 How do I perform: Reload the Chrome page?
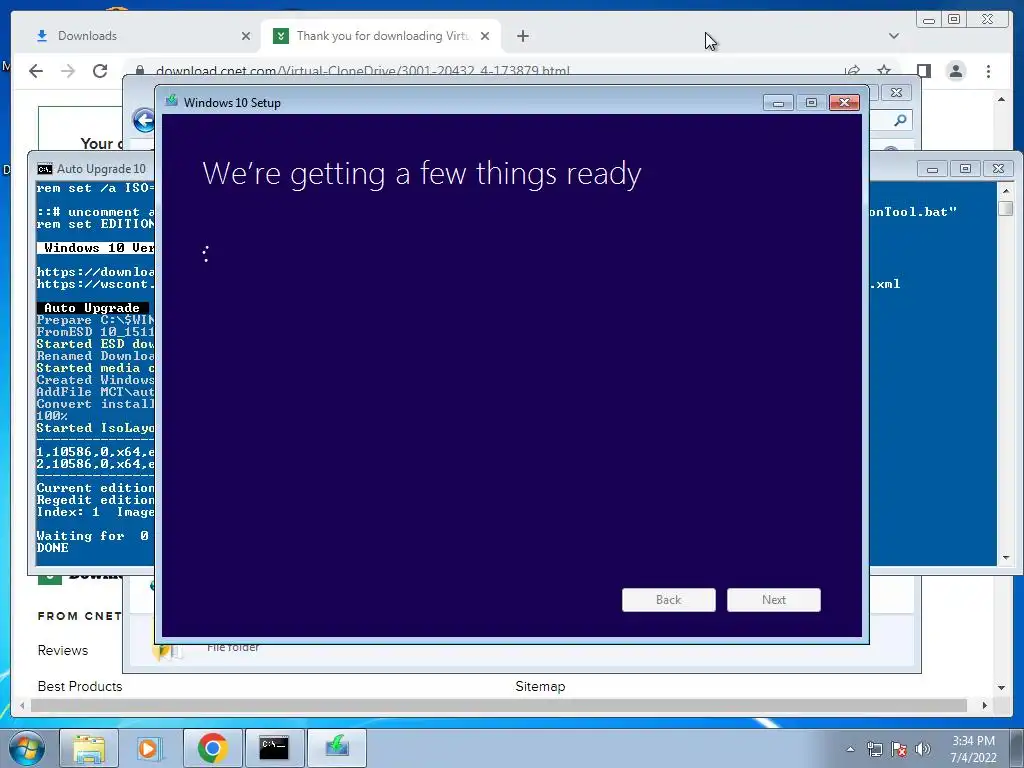pos(100,71)
